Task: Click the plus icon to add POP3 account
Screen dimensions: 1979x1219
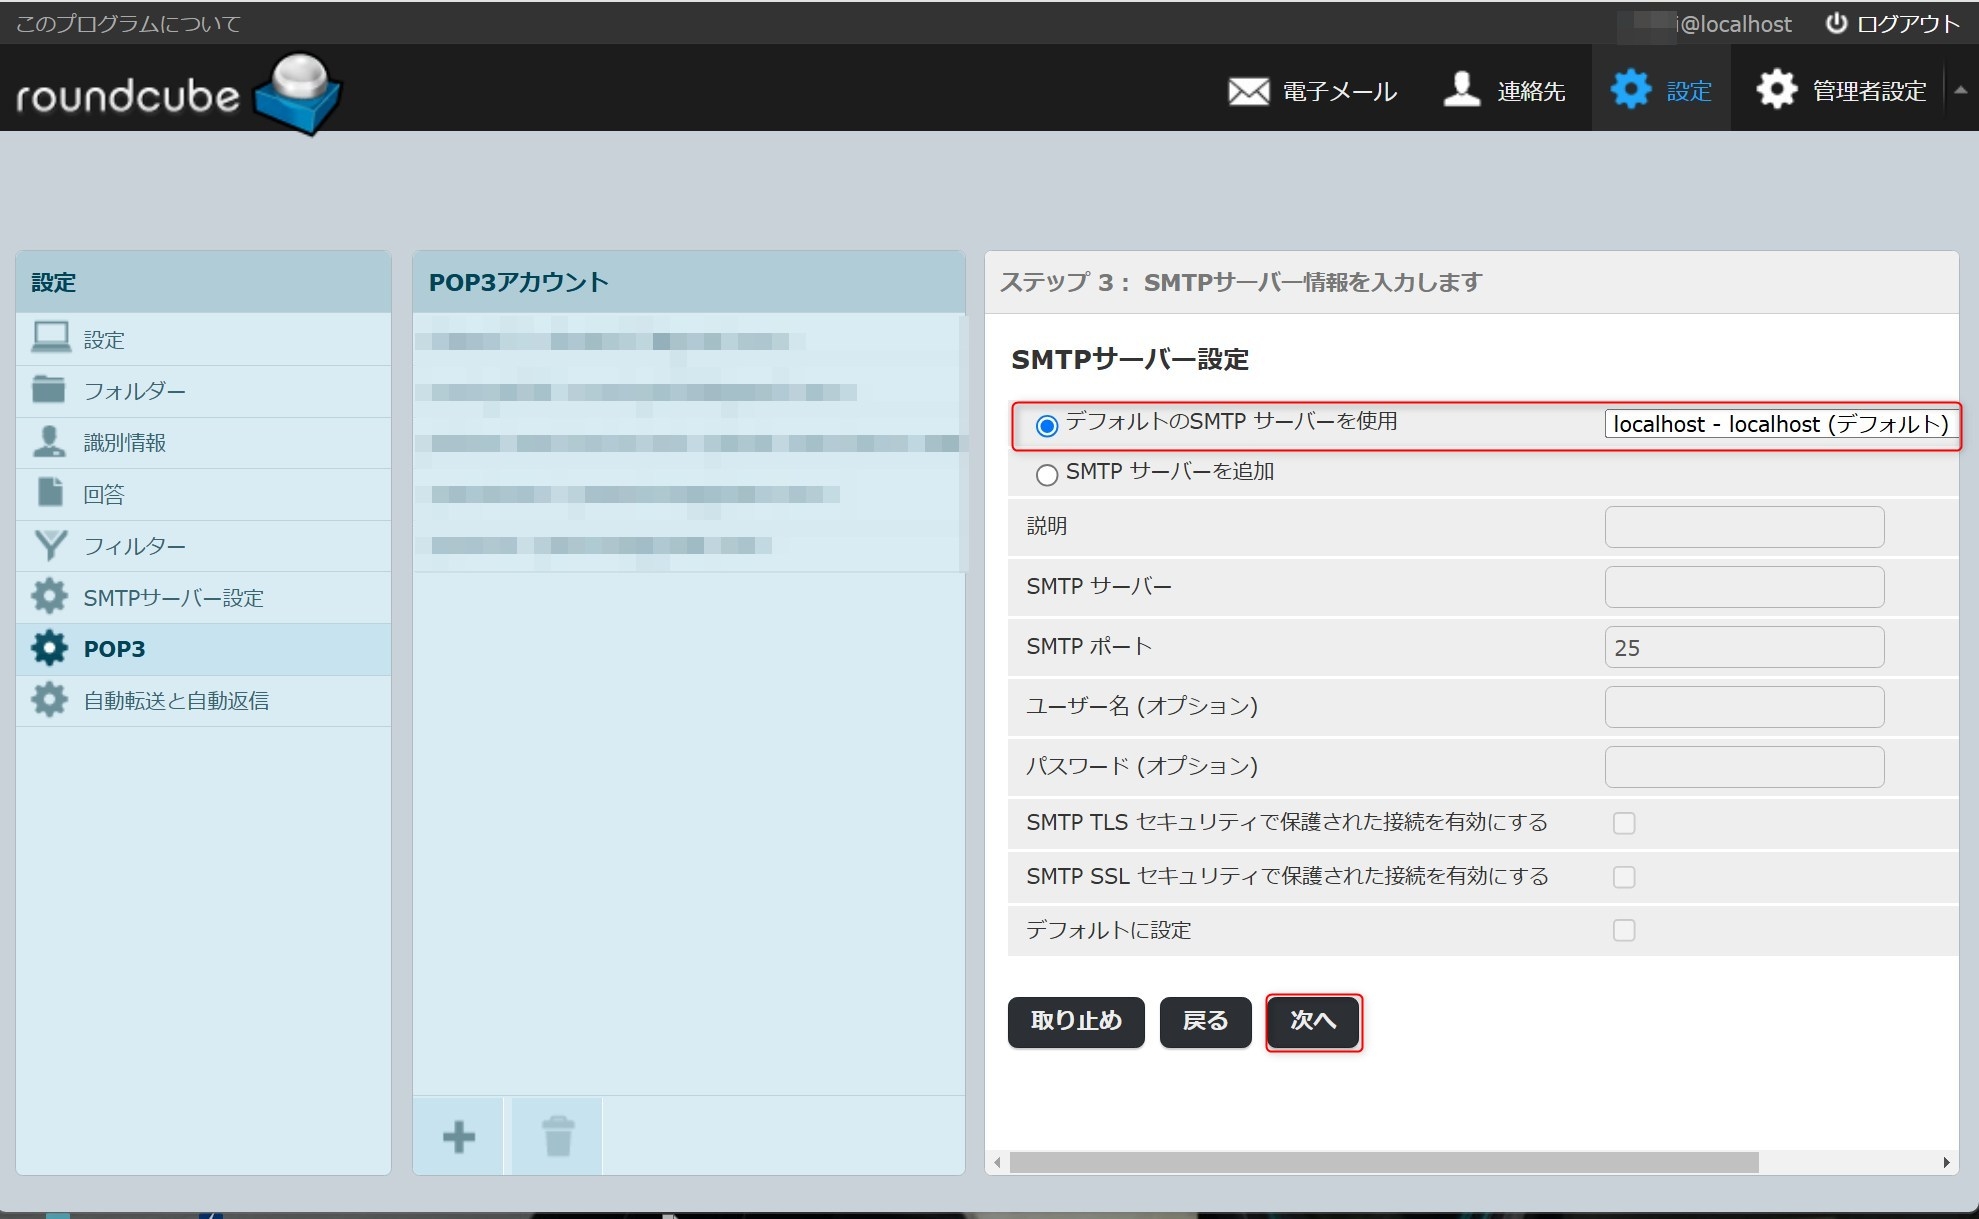Action: [458, 1136]
